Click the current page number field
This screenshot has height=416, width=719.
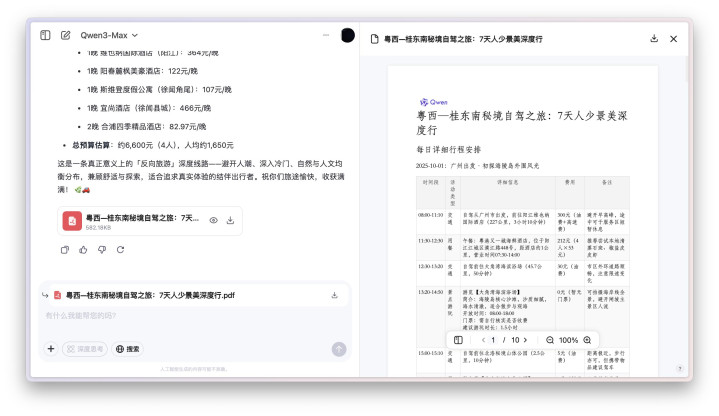(x=493, y=340)
